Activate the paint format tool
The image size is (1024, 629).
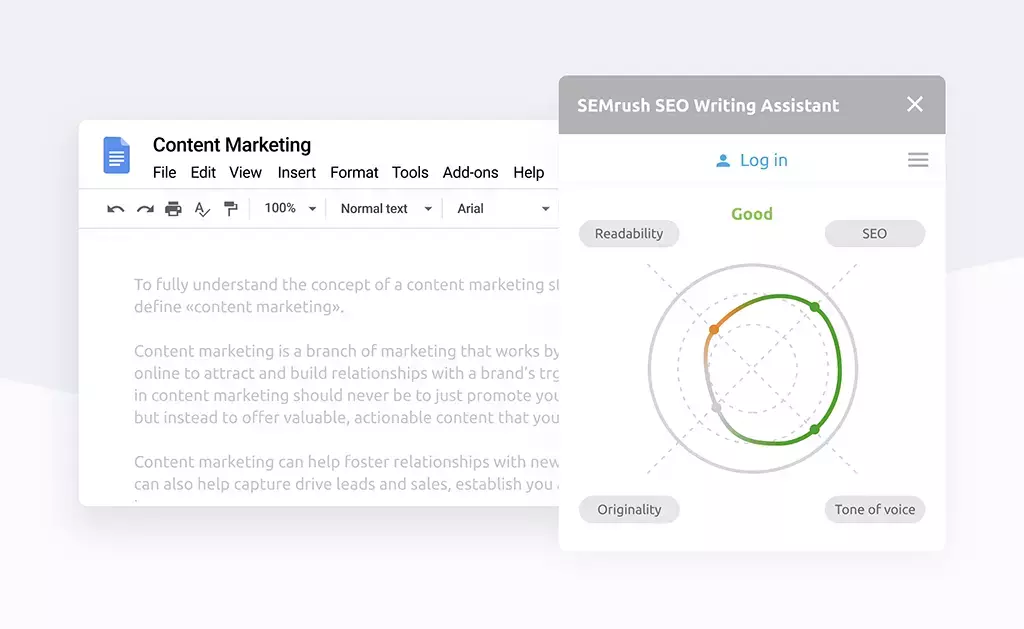pyautogui.click(x=231, y=209)
